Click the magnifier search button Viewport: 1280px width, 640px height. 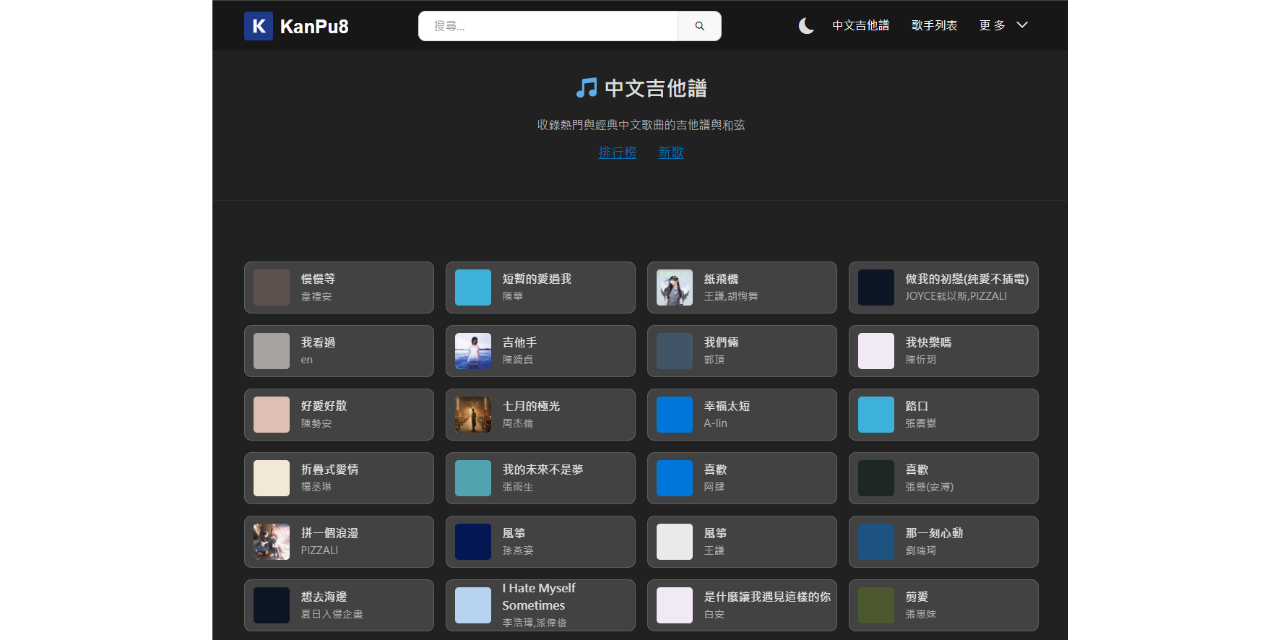699,26
